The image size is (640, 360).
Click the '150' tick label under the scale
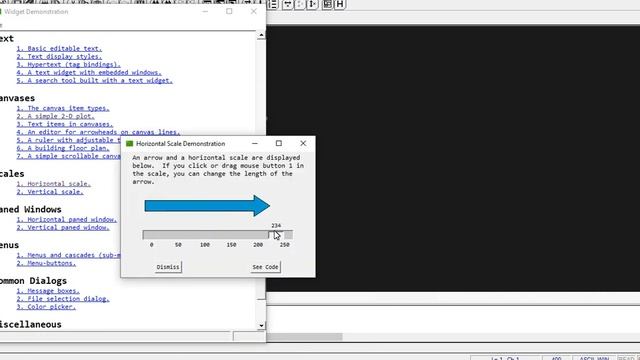coord(231,245)
